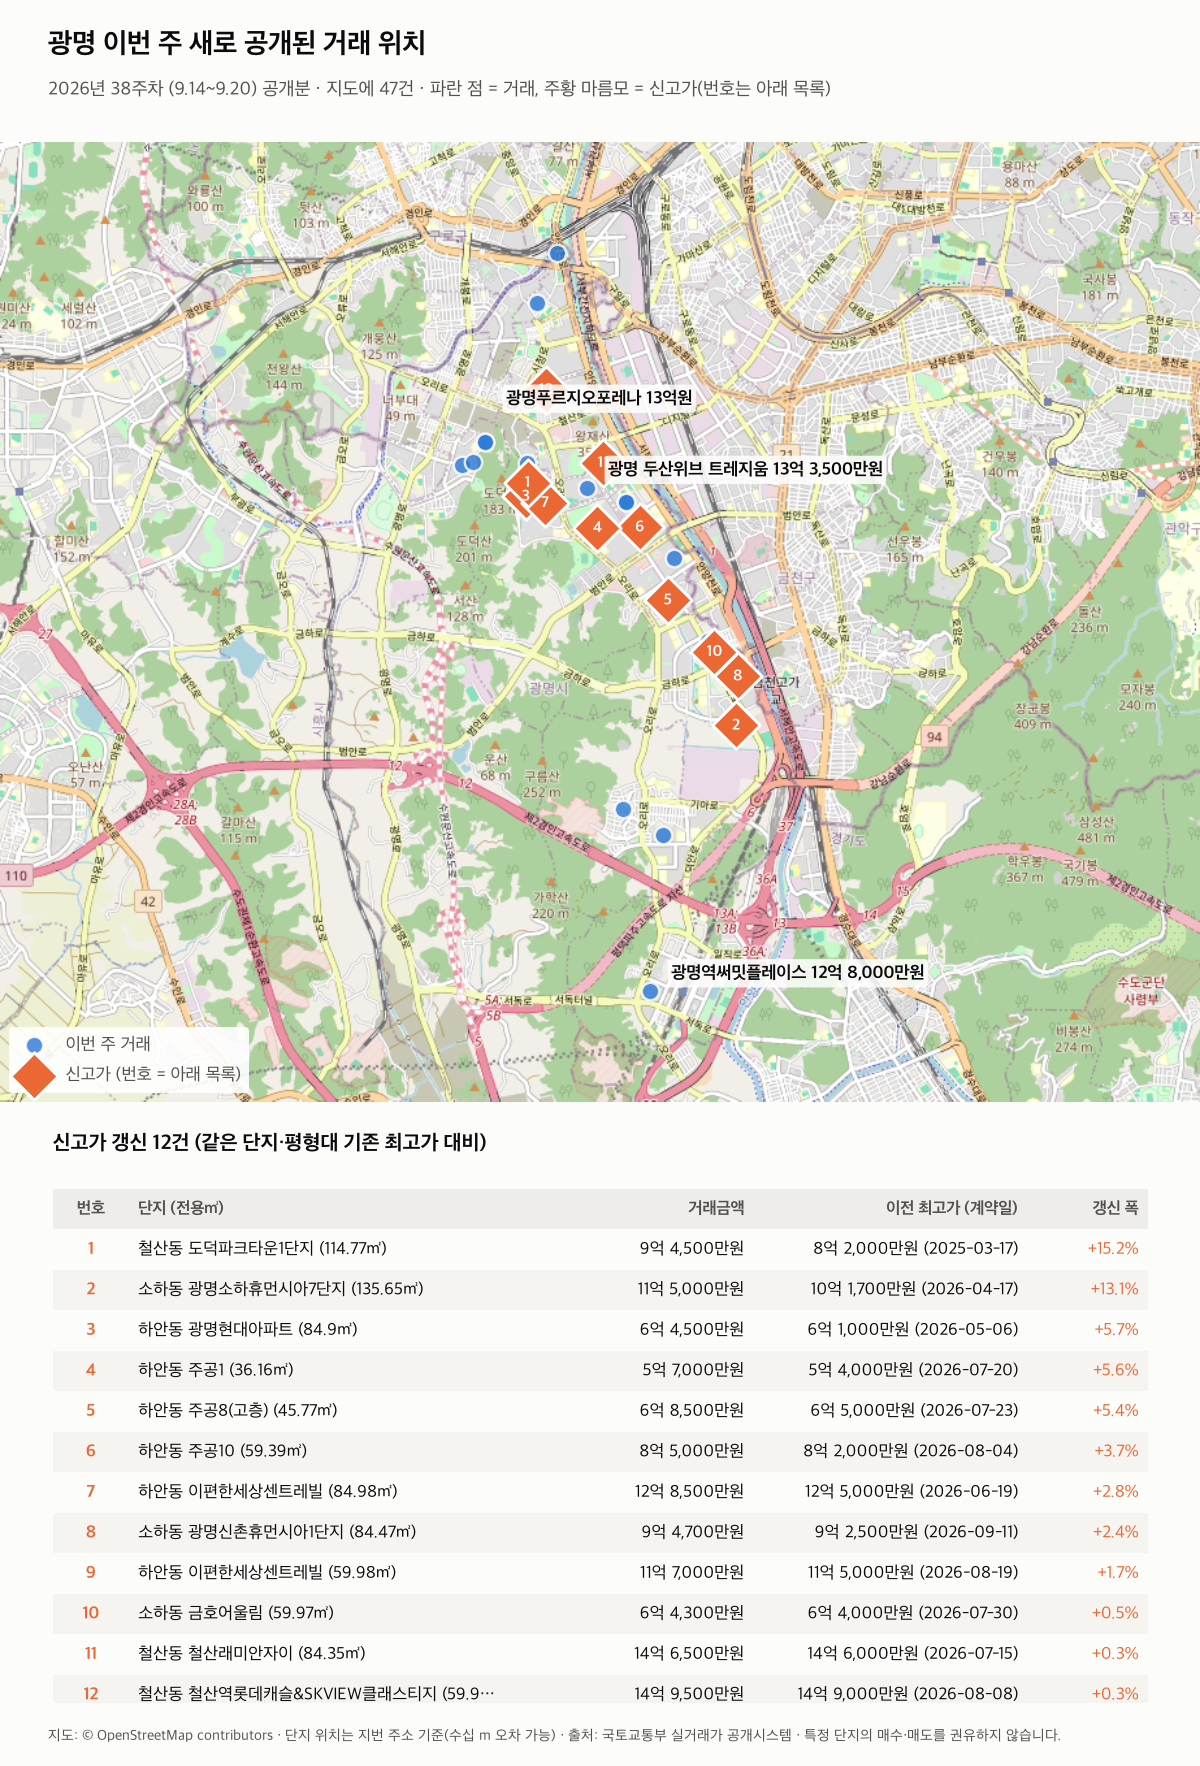Select 하안동 주공10 (59.39㎡) in the table
Viewport: 1200px width, 1766px height.
tap(223, 1451)
